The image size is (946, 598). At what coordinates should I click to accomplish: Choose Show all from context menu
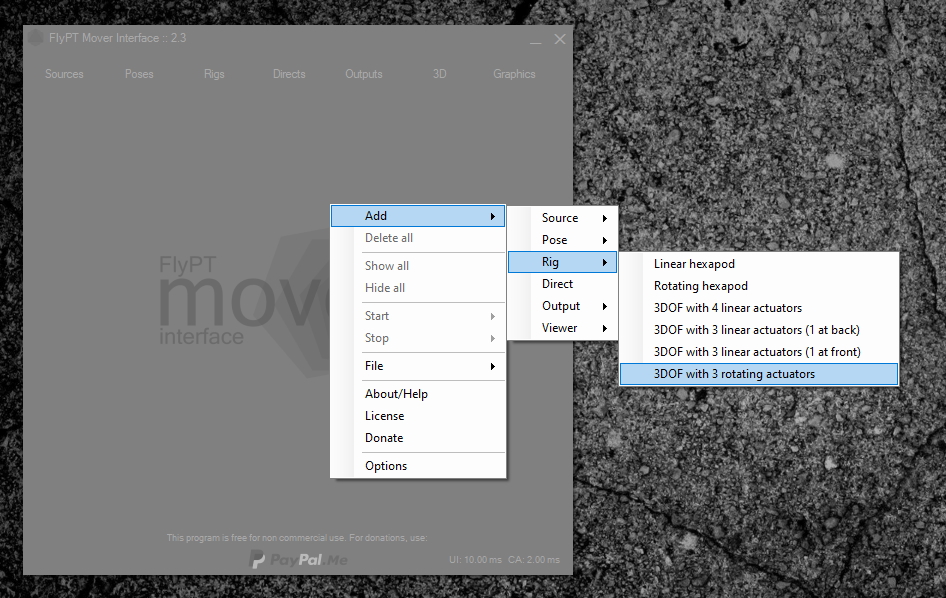click(x=417, y=266)
